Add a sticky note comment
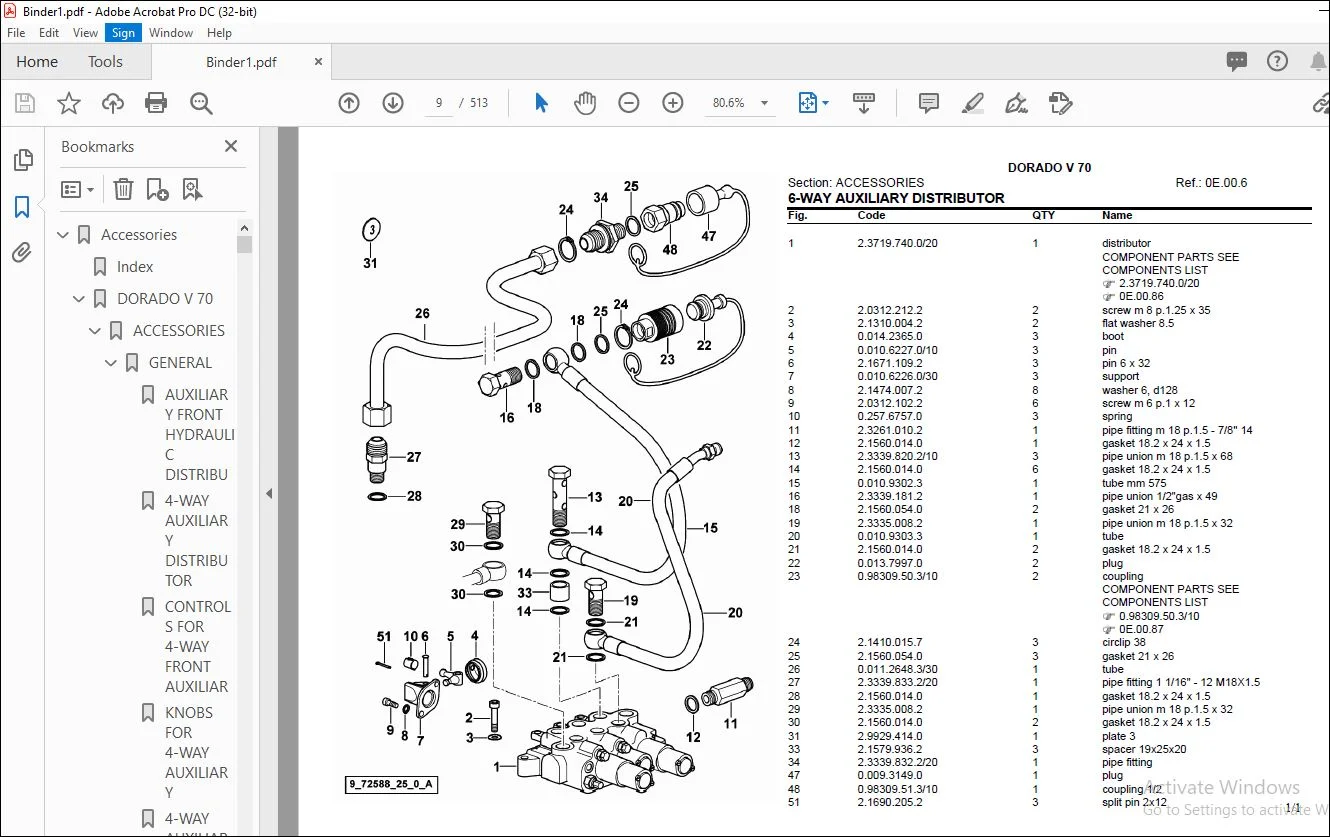The height and width of the screenshot is (837, 1330). click(x=929, y=103)
